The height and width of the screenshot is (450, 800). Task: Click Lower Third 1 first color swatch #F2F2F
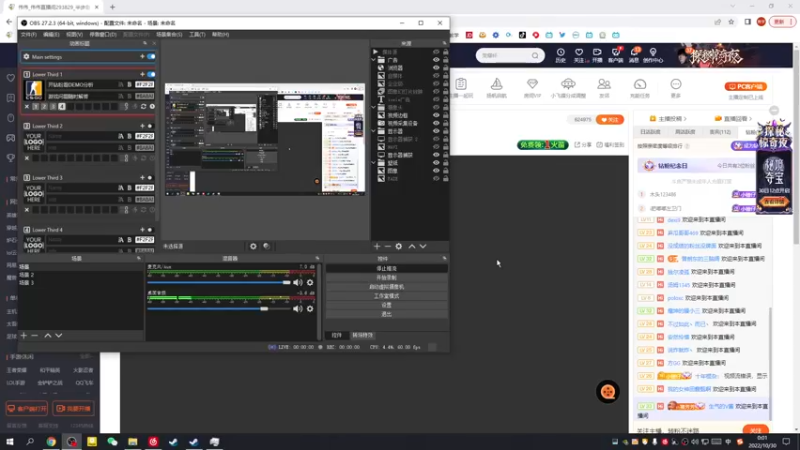pos(145,85)
